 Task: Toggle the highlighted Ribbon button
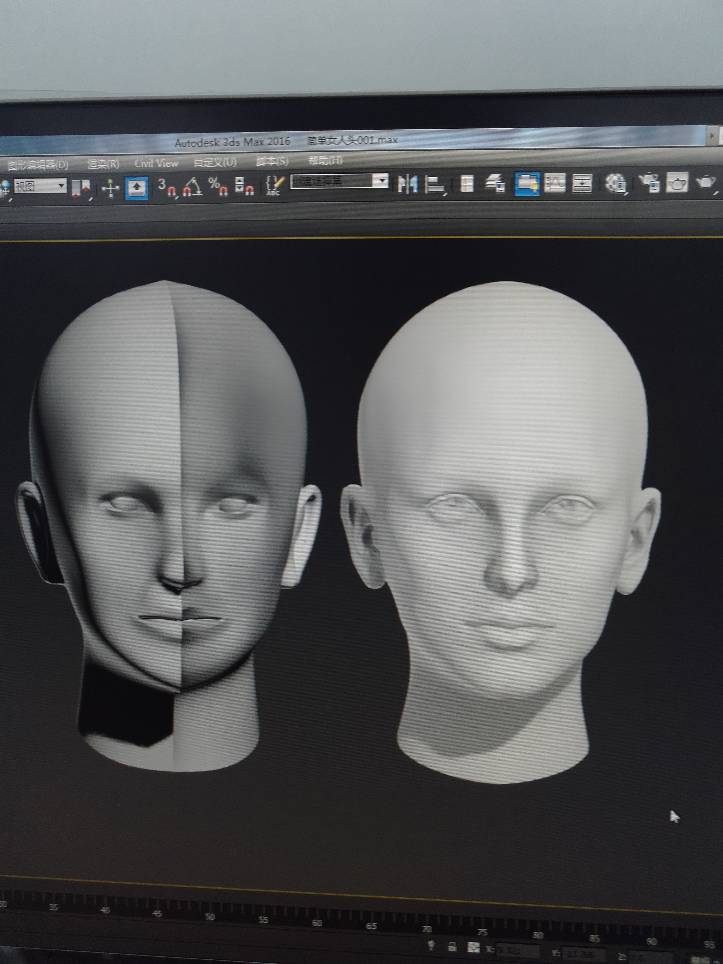coord(527,183)
